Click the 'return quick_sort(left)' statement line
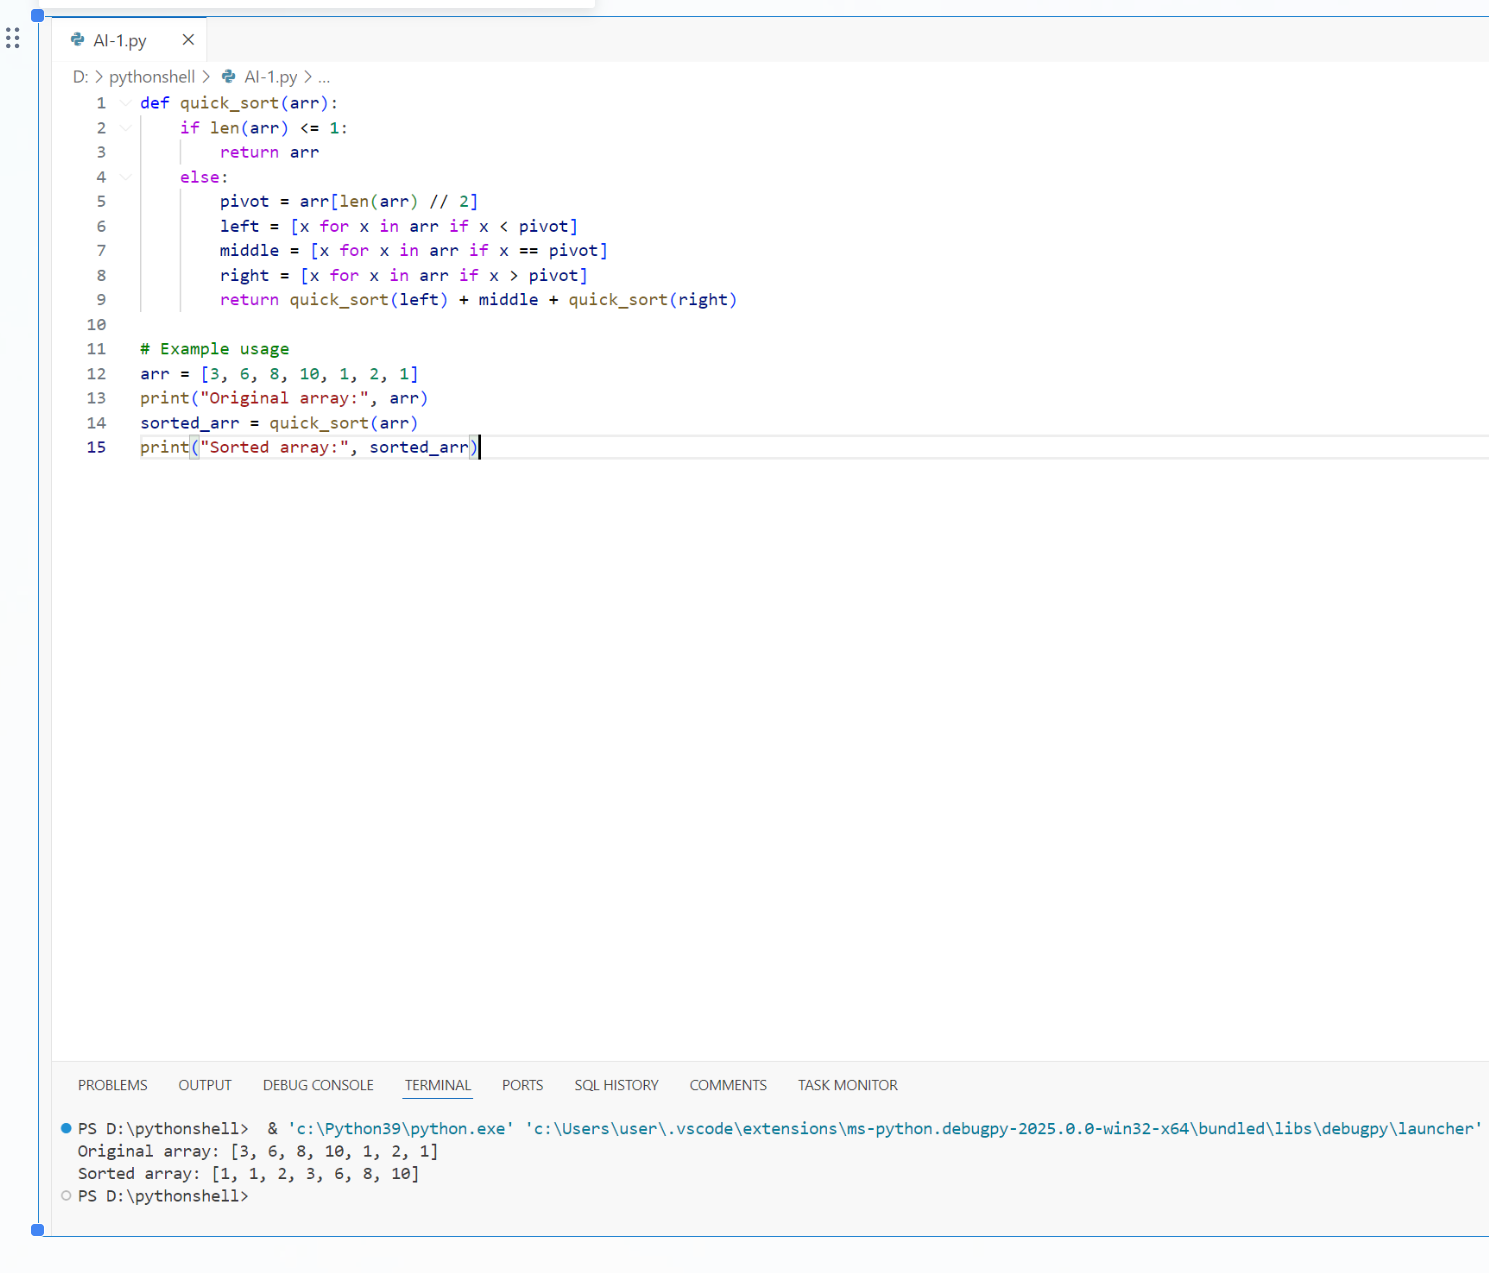 click(478, 300)
